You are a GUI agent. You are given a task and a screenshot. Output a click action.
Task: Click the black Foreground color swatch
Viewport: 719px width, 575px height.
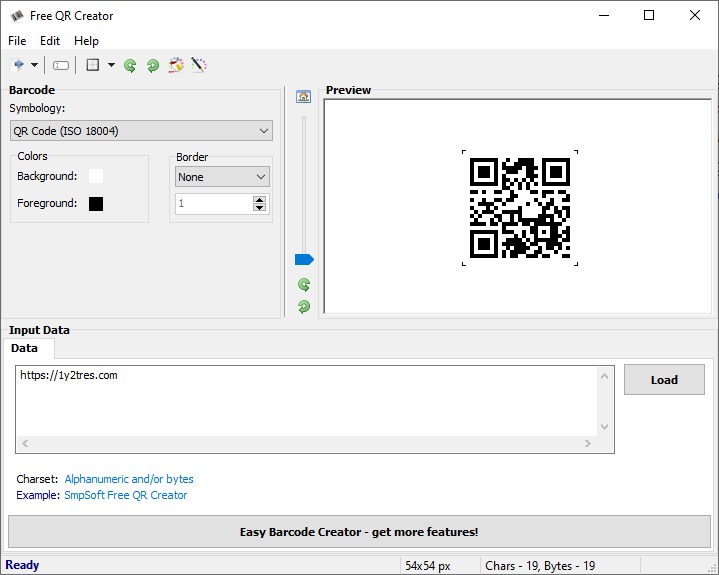coord(96,204)
